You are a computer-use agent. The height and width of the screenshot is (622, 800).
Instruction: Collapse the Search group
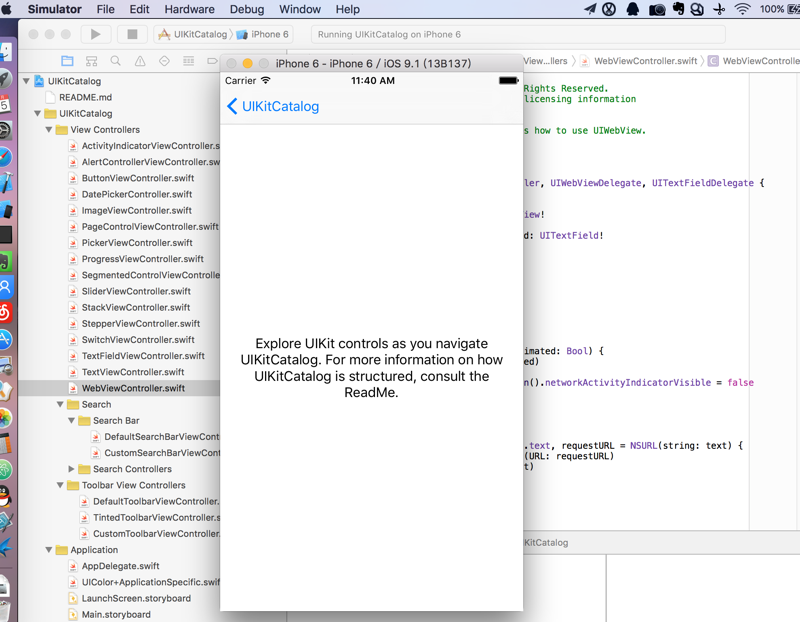point(60,404)
